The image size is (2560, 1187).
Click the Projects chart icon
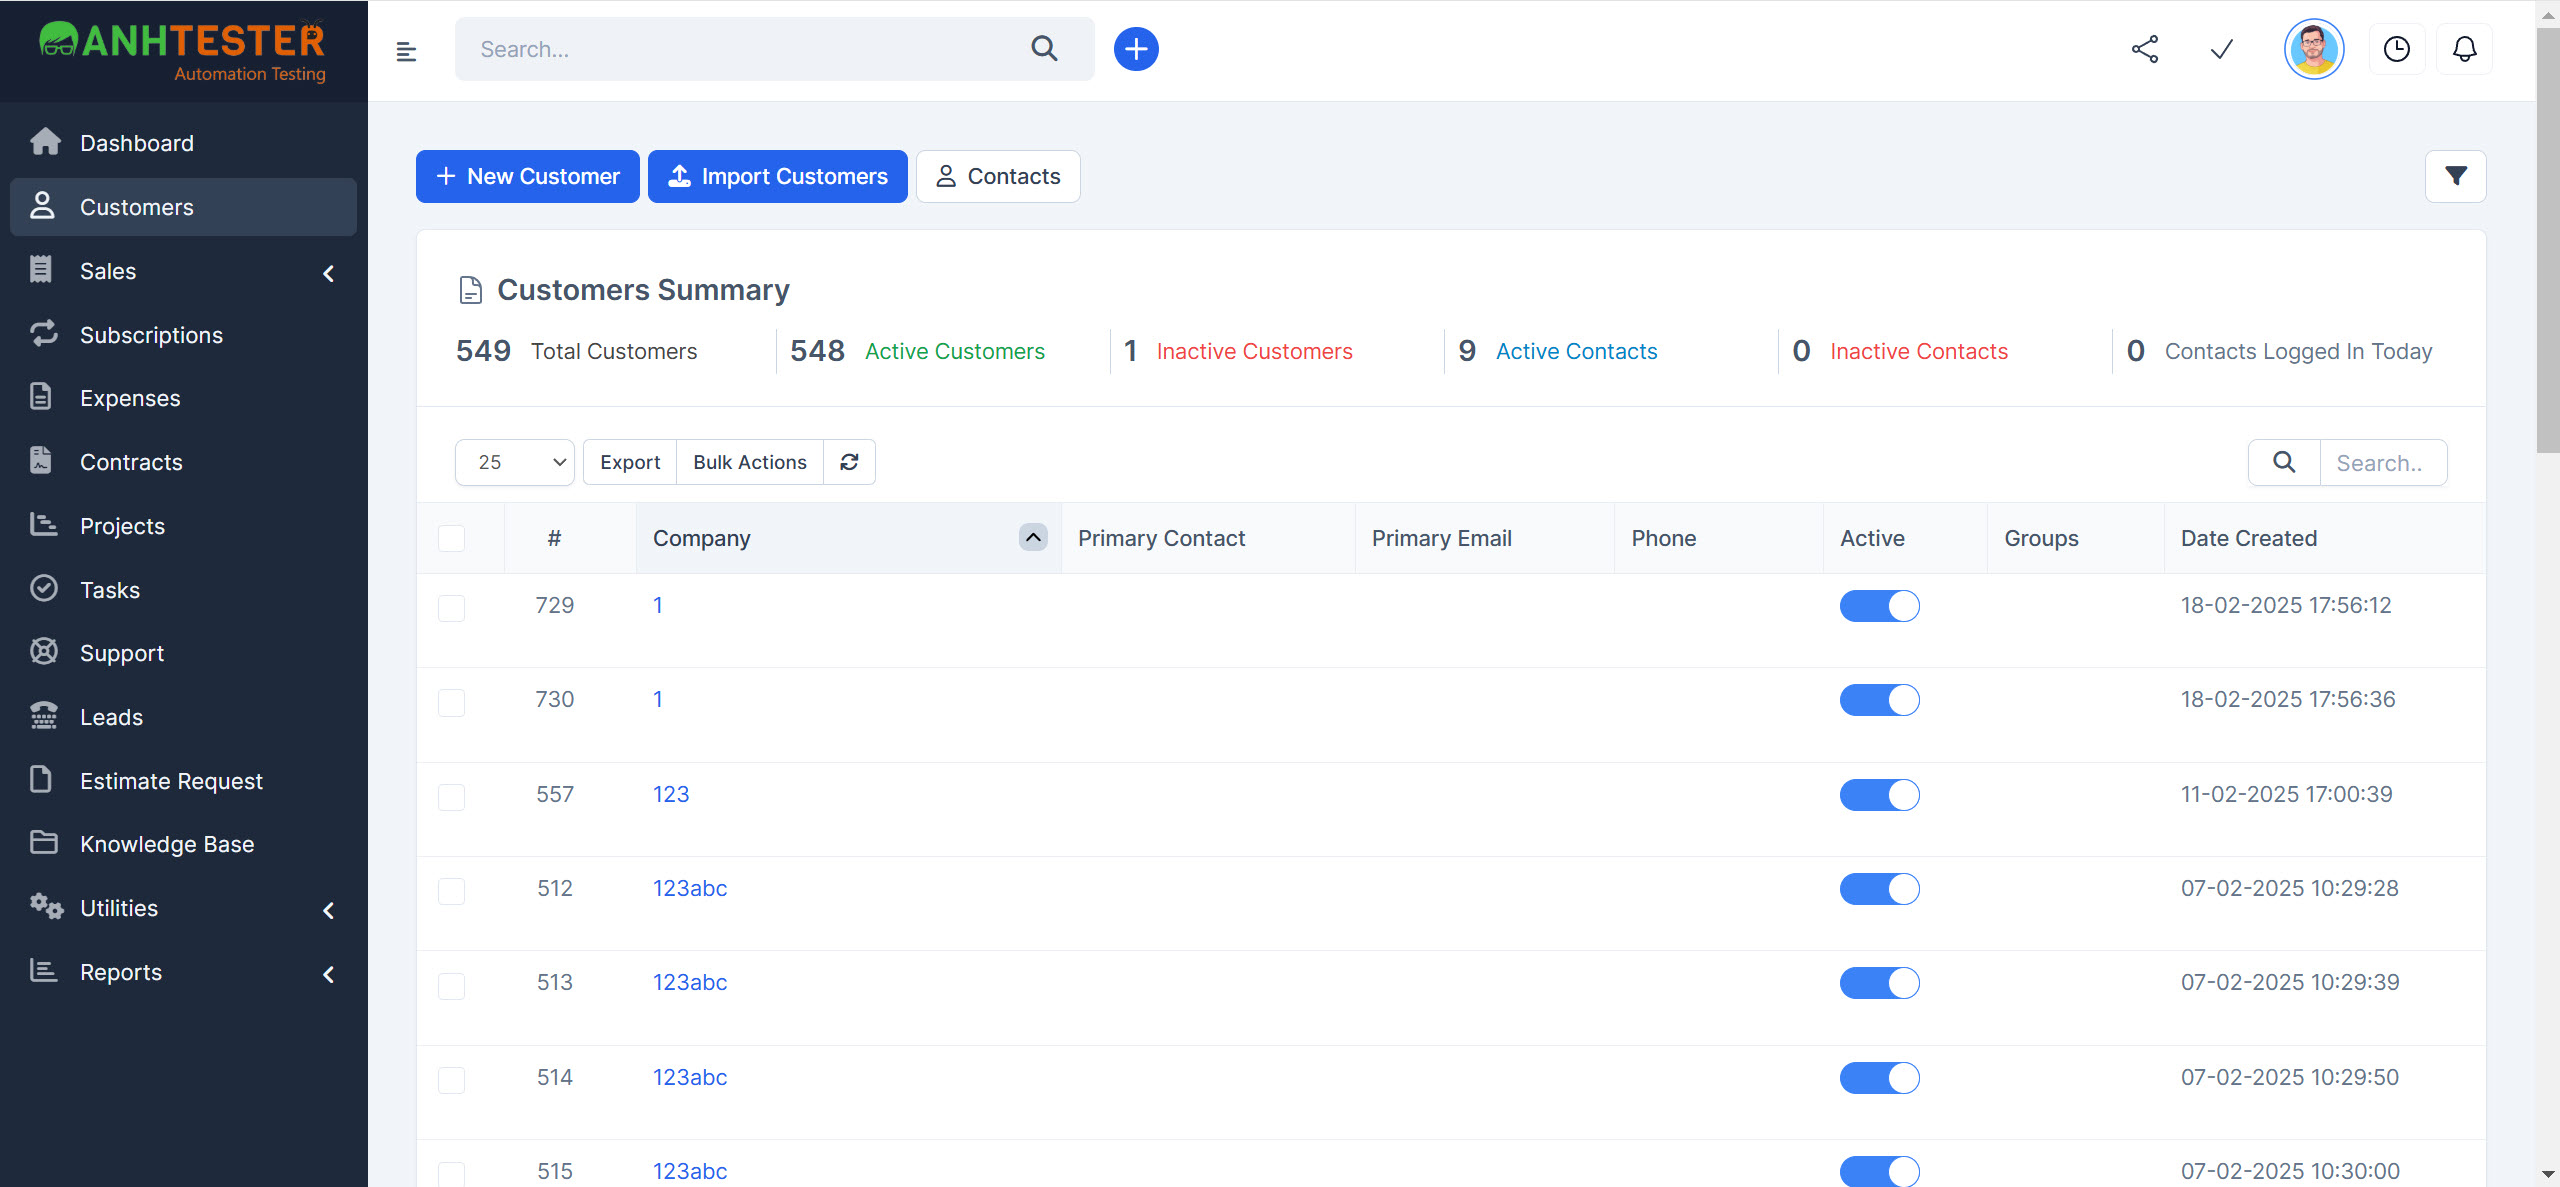(43, 524)
